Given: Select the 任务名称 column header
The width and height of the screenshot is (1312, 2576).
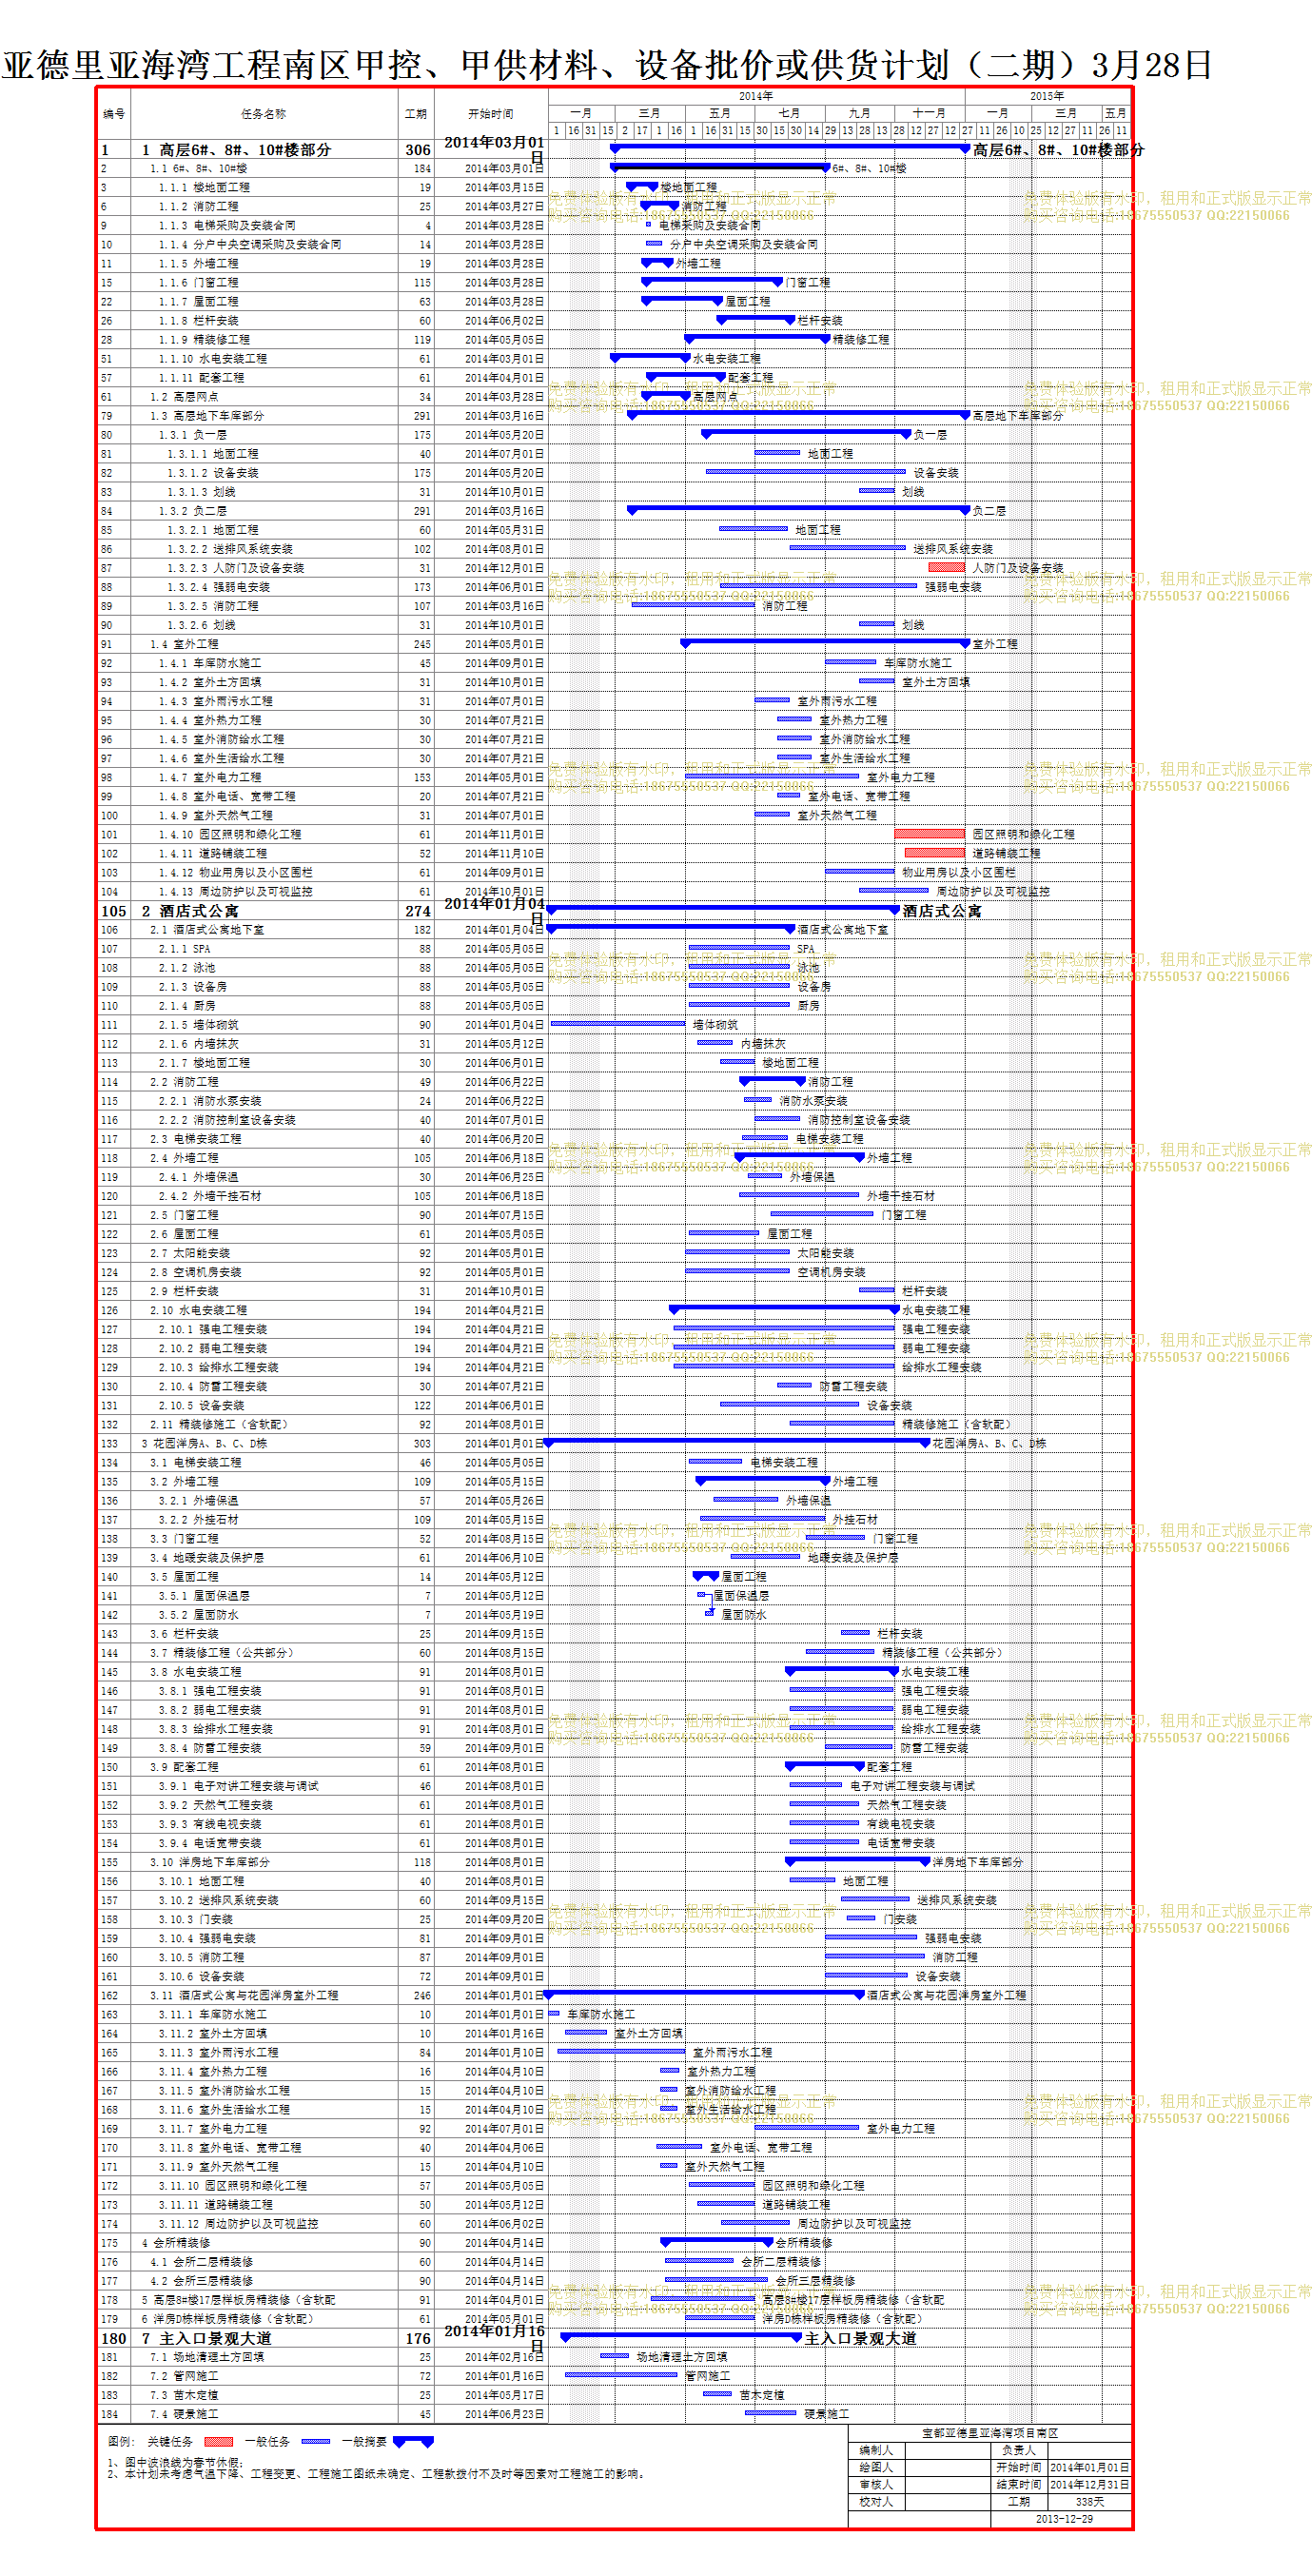Looking at the screenshot, I should (x=264, y=114).
